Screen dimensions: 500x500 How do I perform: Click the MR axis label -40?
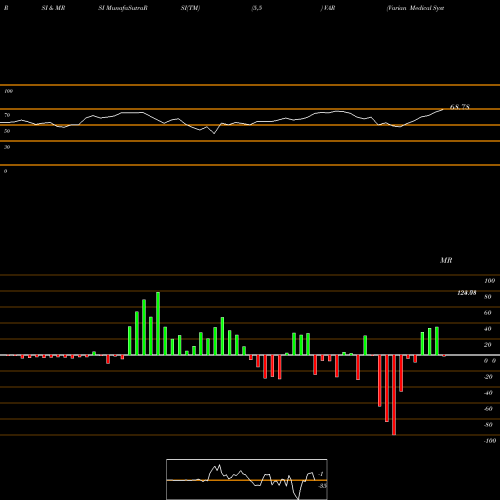click(488, 393)
